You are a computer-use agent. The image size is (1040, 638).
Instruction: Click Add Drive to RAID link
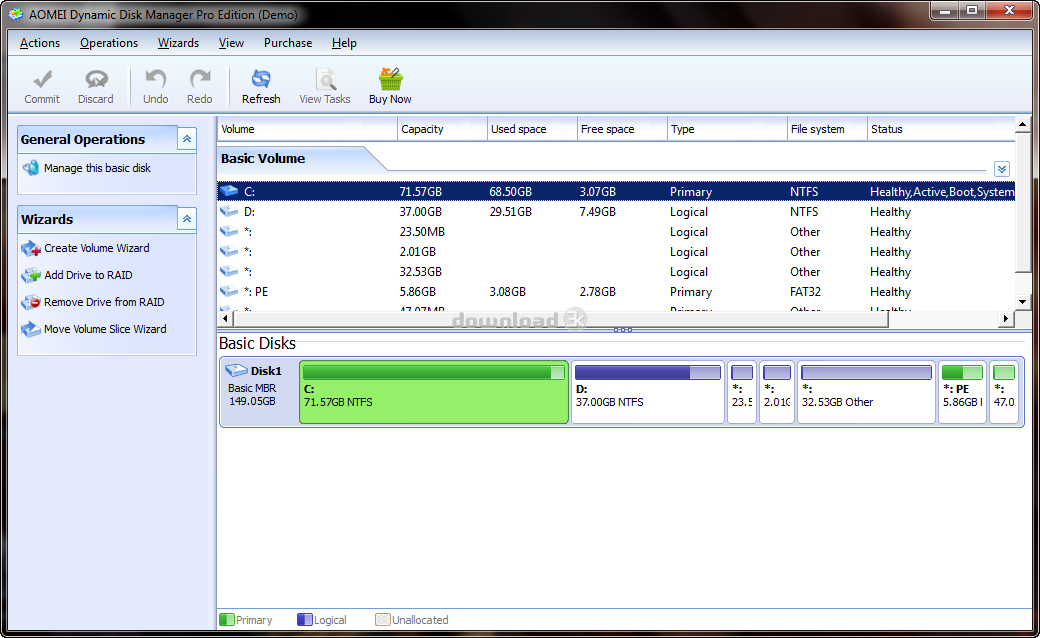tap(88, 275)
